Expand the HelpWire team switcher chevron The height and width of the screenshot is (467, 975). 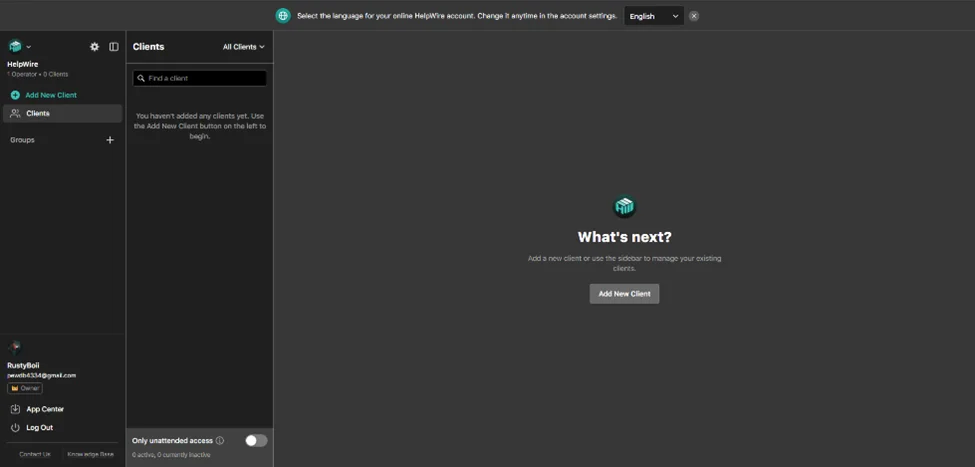(x=28, y=47)
